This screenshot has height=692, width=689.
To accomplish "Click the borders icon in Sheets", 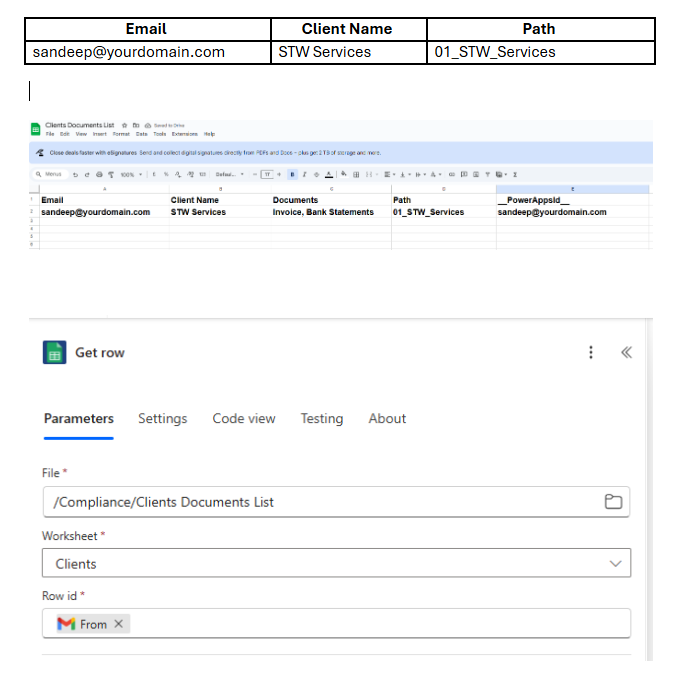I will (x=356, y=175).
